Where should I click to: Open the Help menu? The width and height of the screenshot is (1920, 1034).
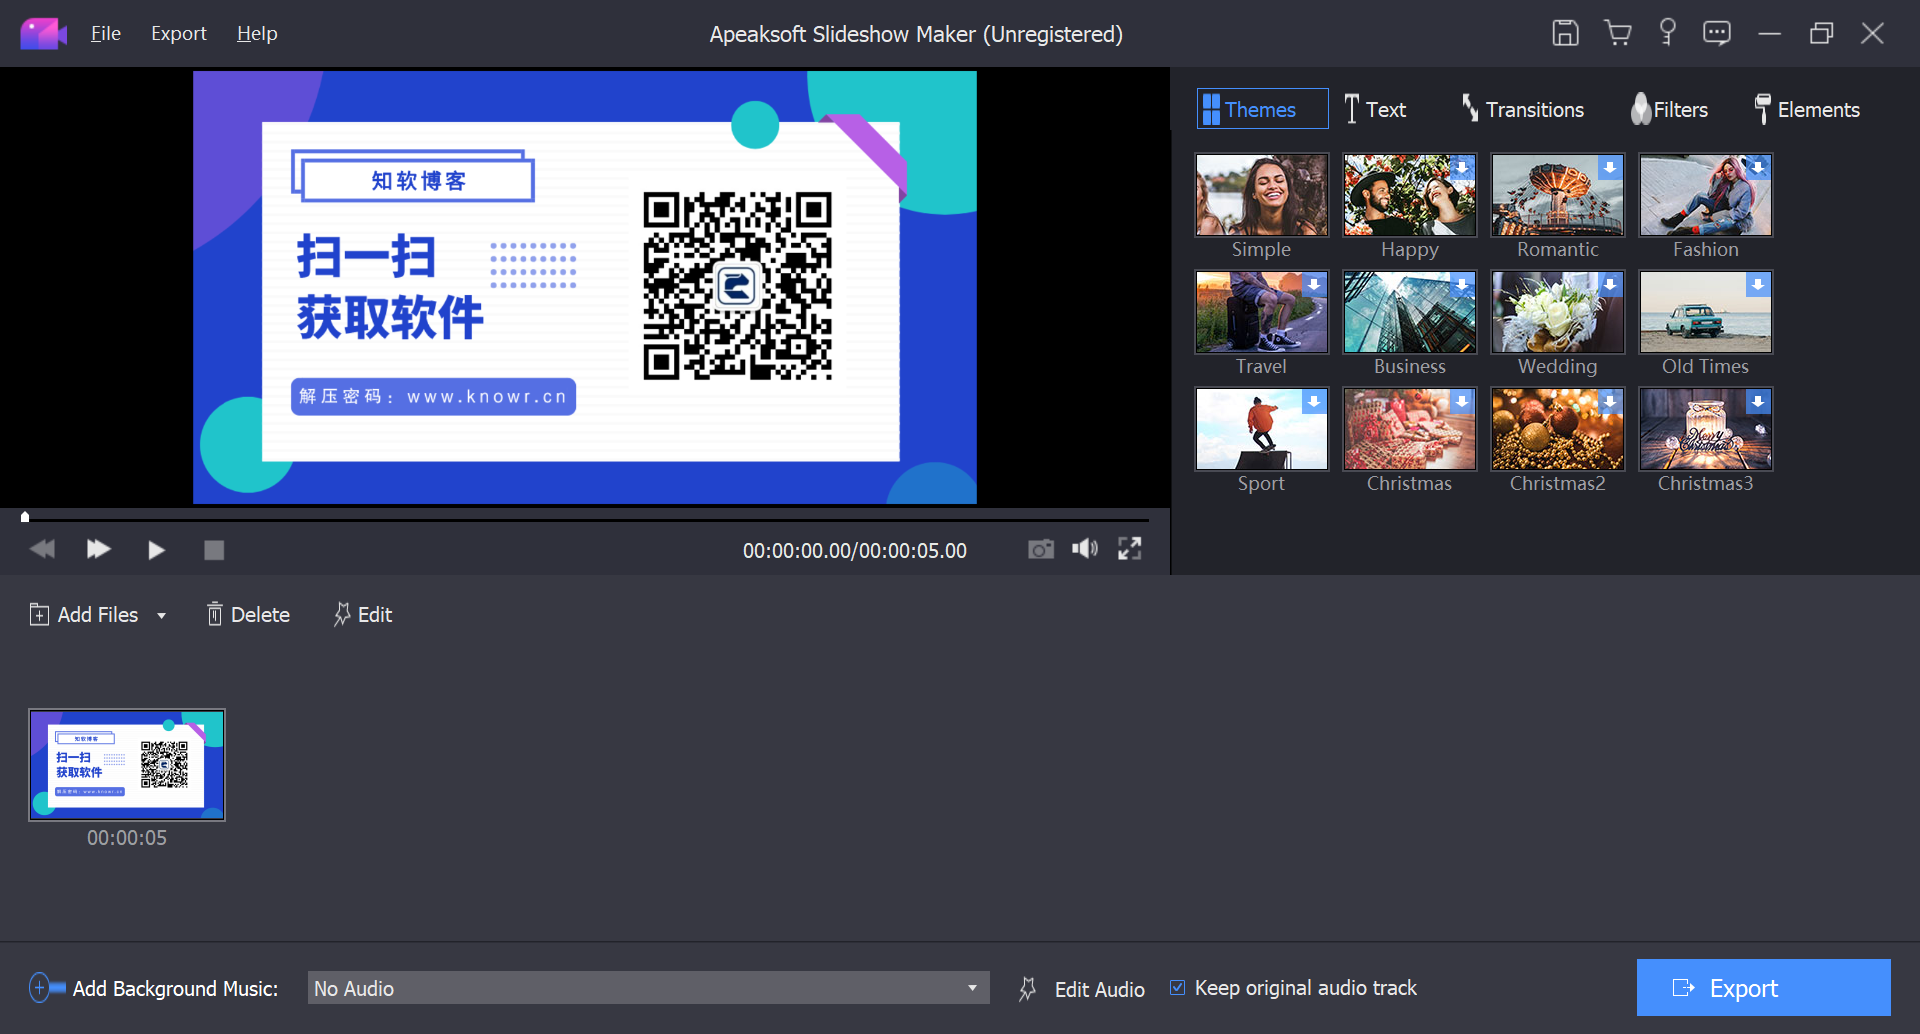257,34
